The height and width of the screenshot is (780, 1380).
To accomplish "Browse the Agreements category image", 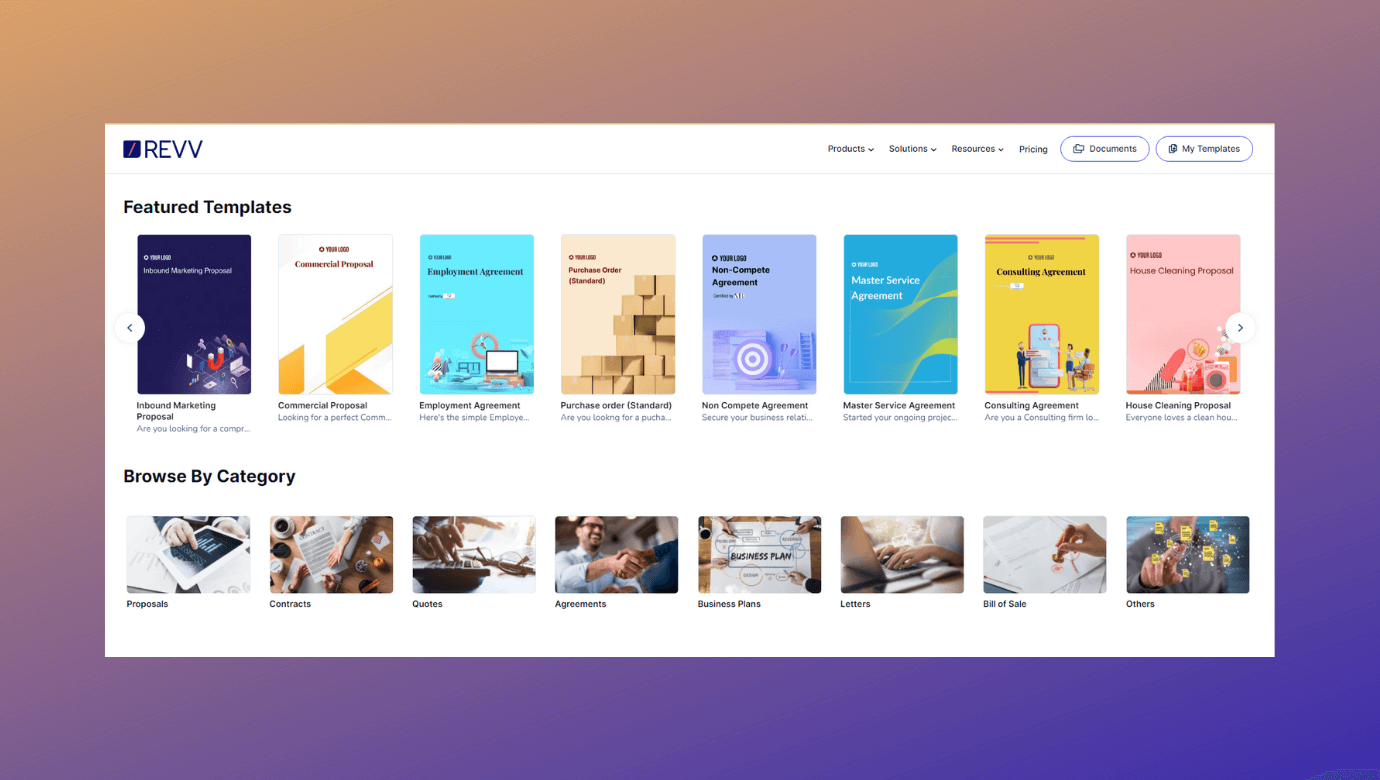I will point(617,555).
